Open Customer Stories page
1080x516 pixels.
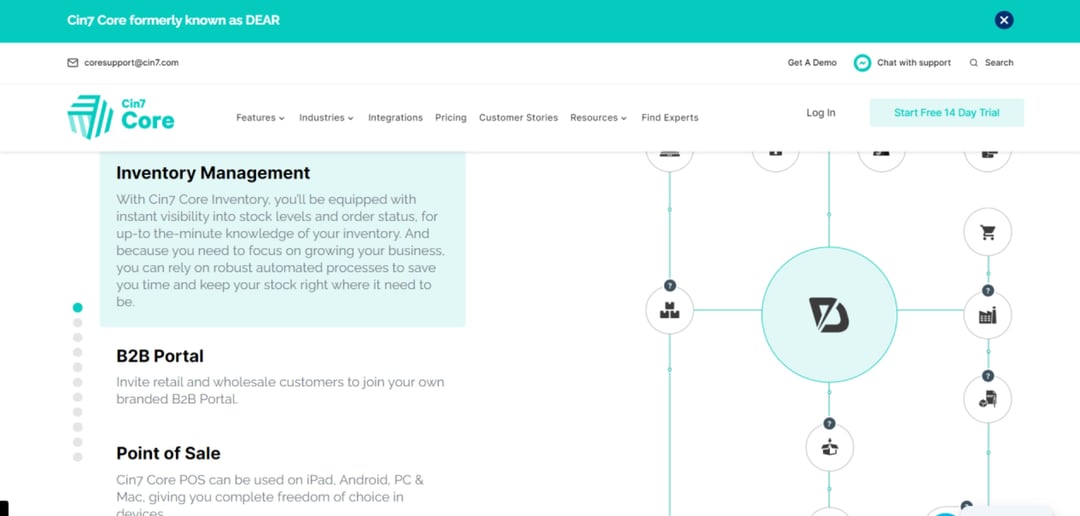[519, 118]
